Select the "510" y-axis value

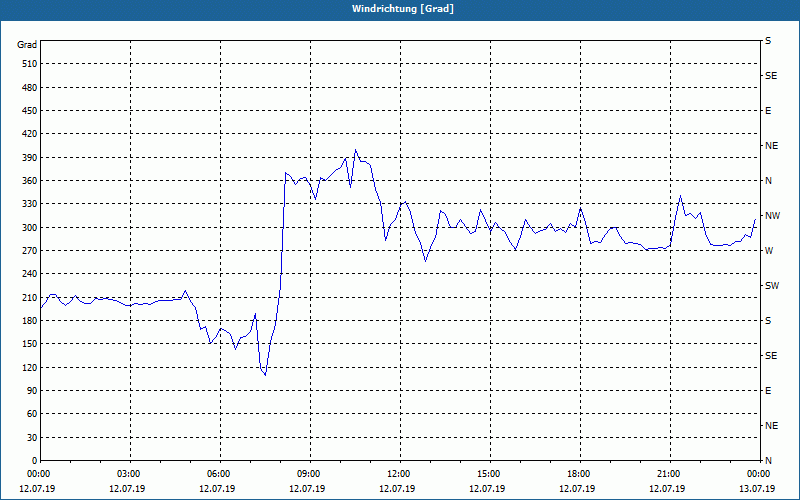[30, 64]
